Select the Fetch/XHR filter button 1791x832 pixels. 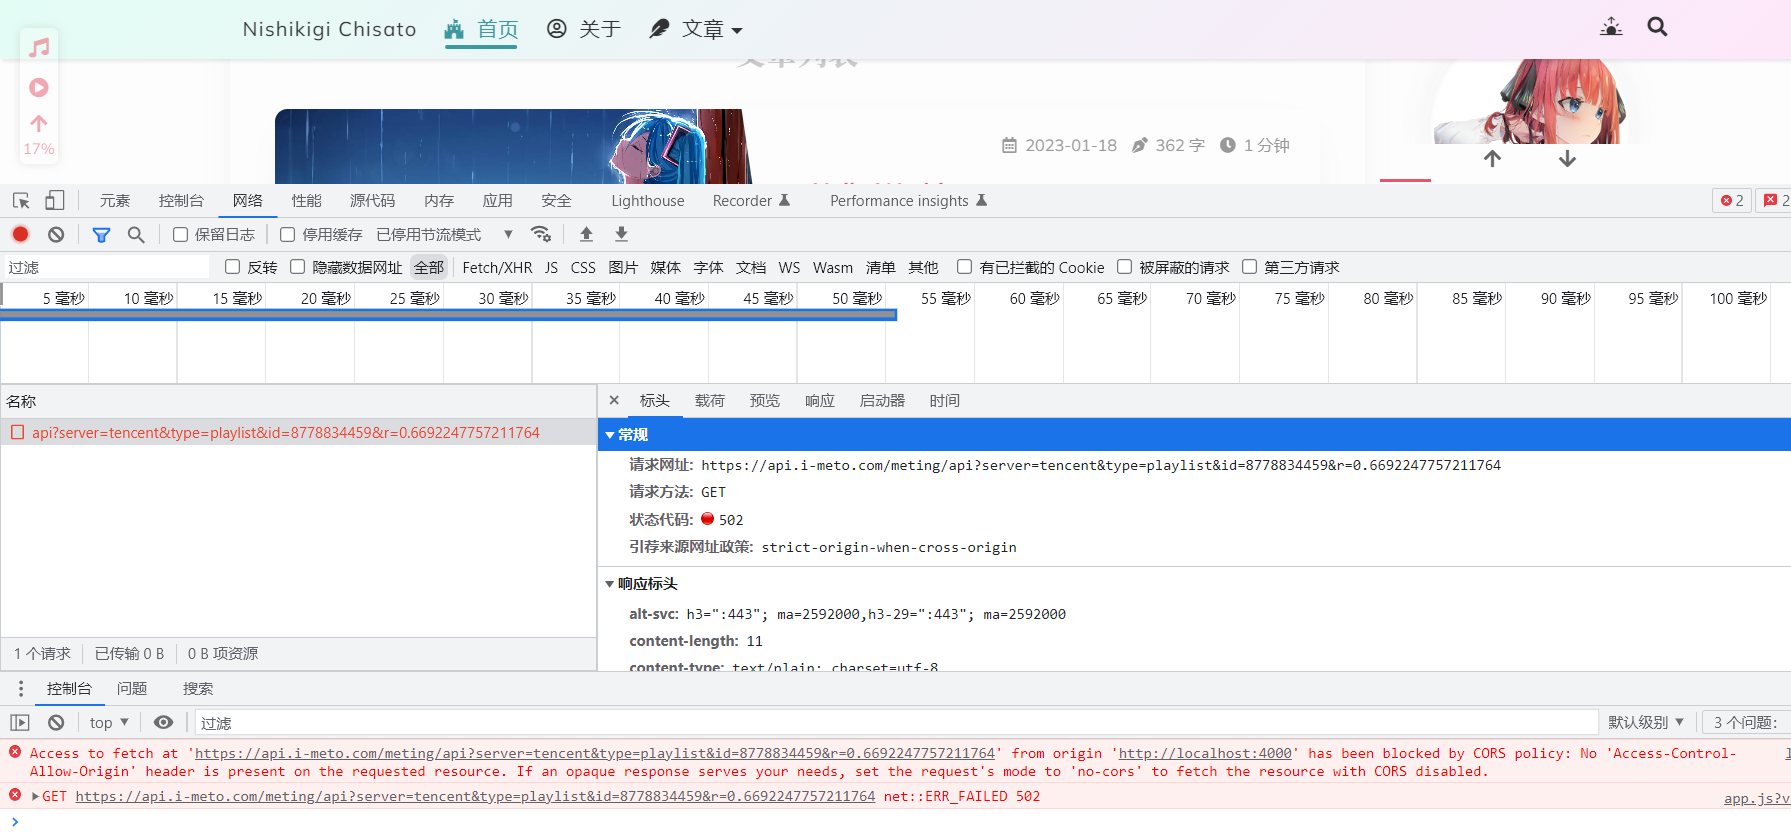point(497,268)
